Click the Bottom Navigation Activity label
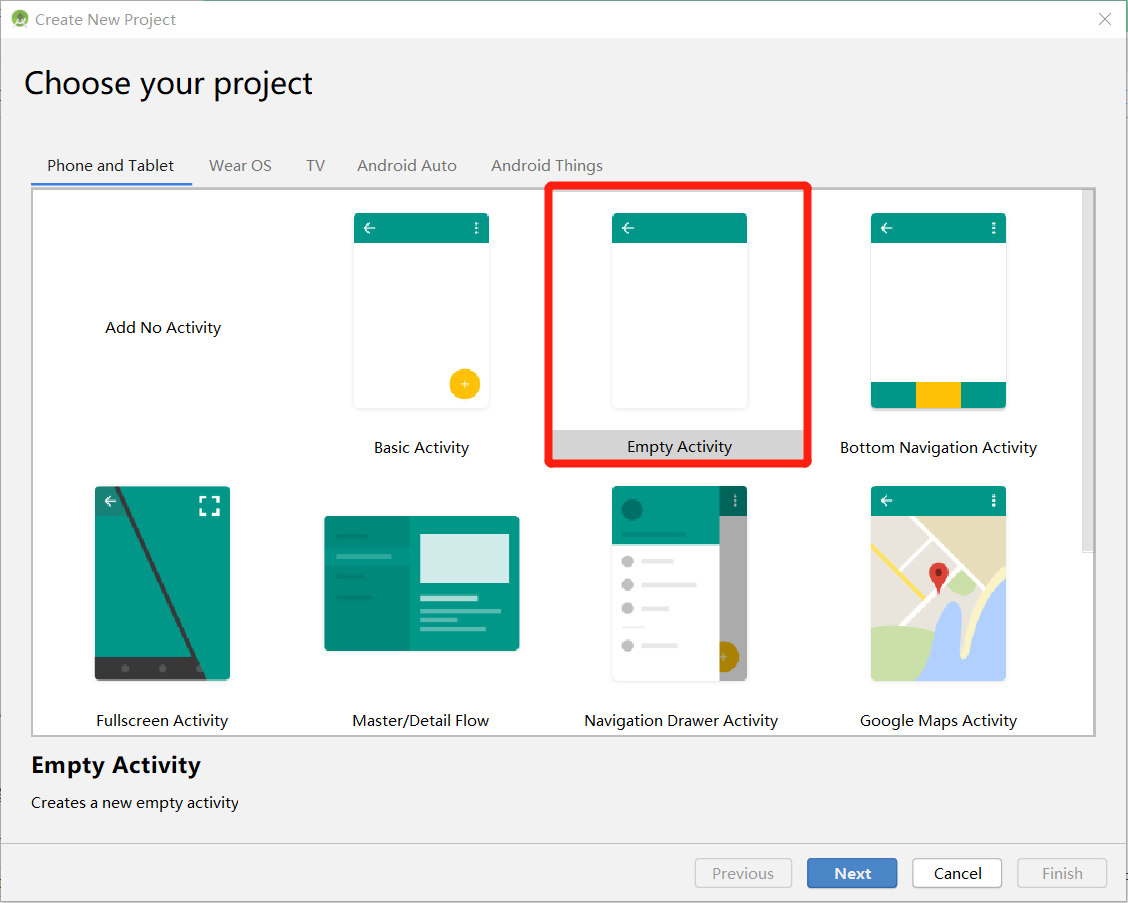The image size is (1128, 903). pyautogui.click(x=938, y=448)
